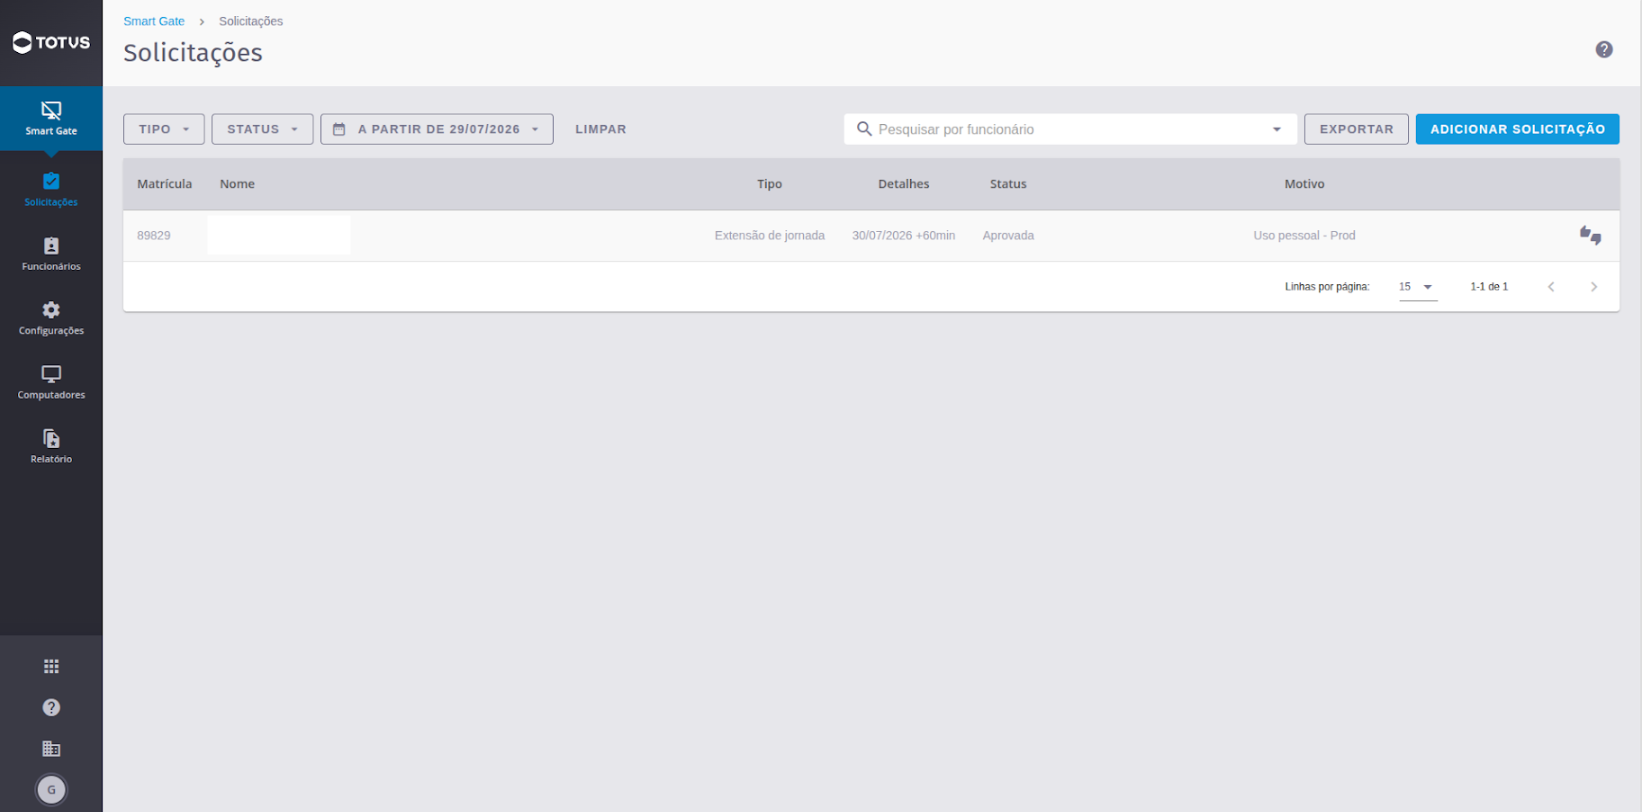Click the approve/reject thumbs icon for 89829
1642x812 pixels.
(1590, 236)
